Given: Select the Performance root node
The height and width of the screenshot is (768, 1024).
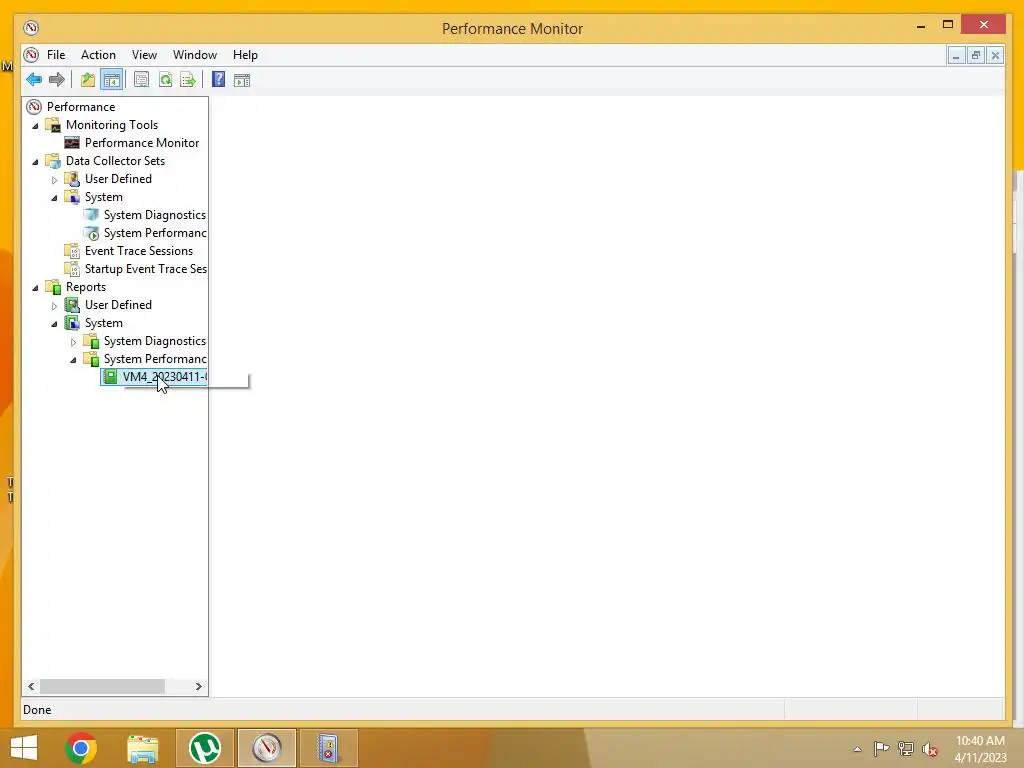Looking at the screenshot, I should pos(80,106).
